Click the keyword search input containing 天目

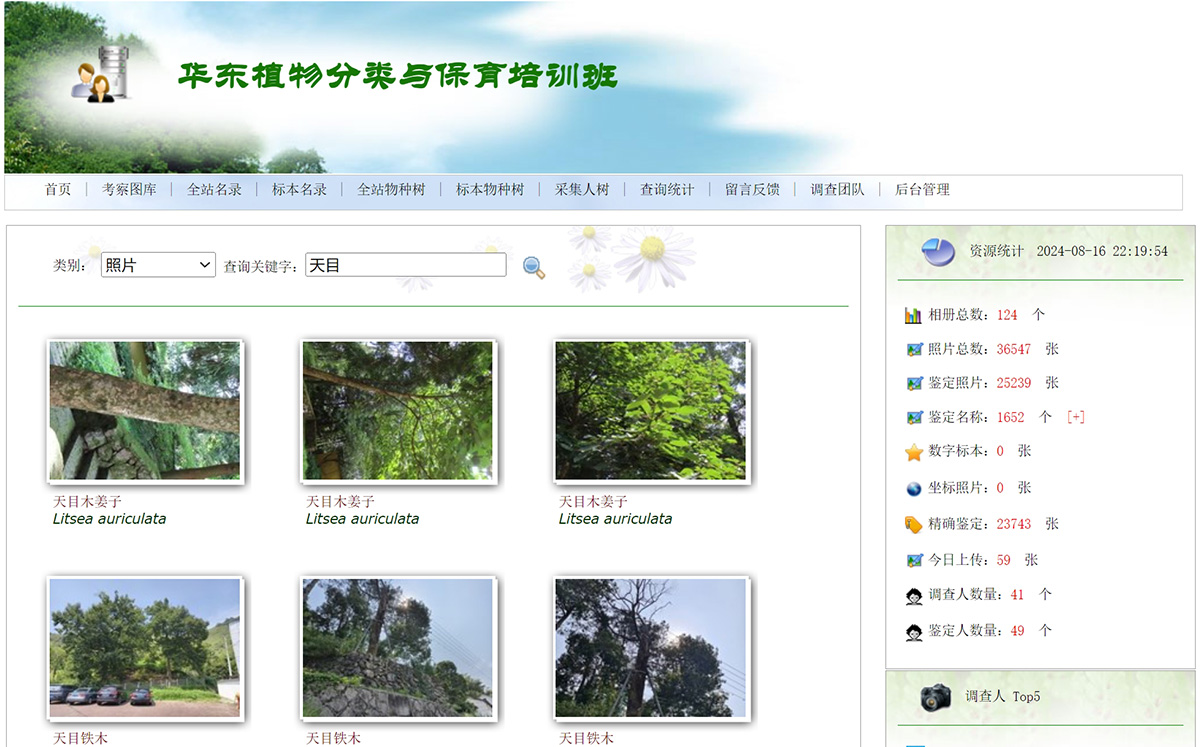(404, 264)
